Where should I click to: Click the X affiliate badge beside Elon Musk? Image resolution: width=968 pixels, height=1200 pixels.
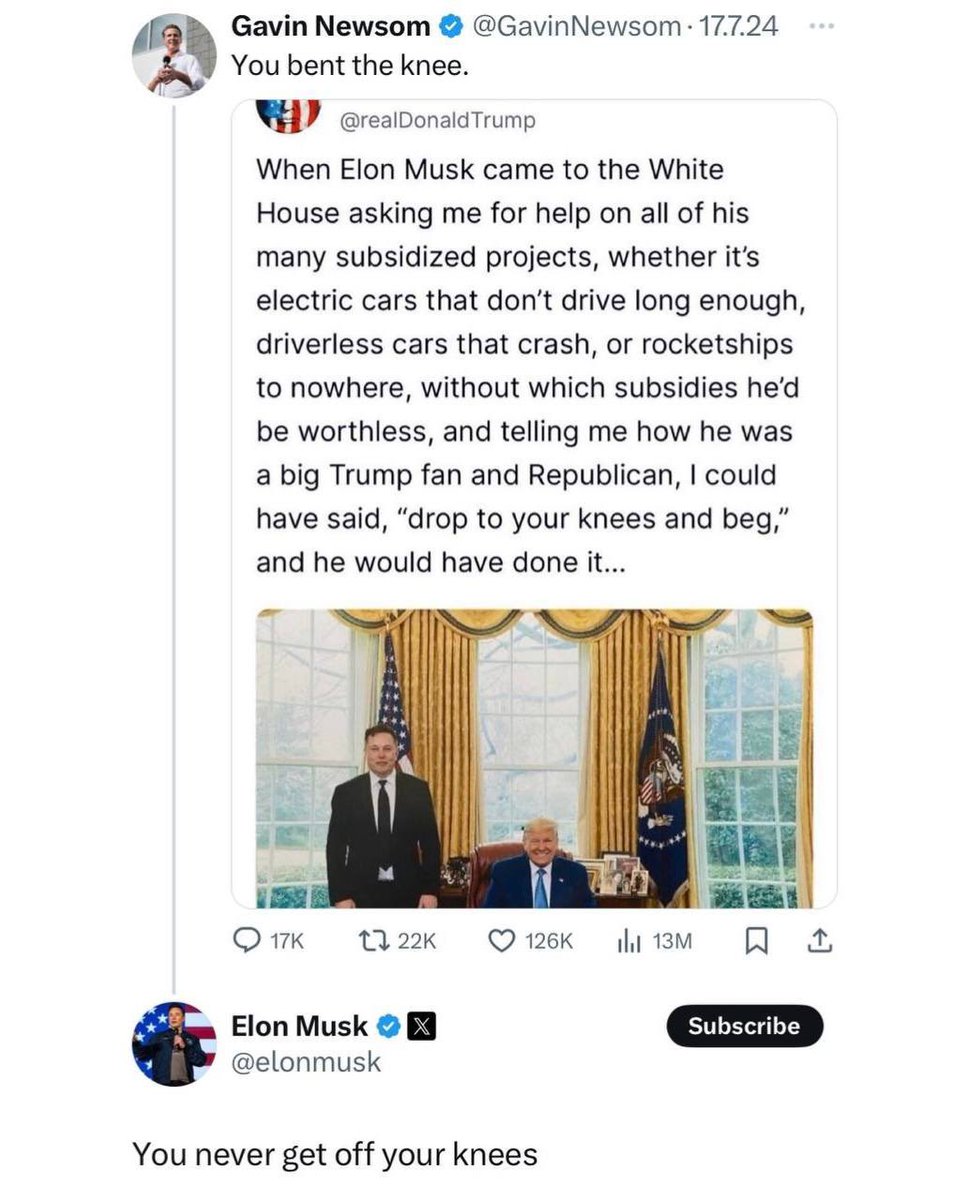tap(423, 1026)
